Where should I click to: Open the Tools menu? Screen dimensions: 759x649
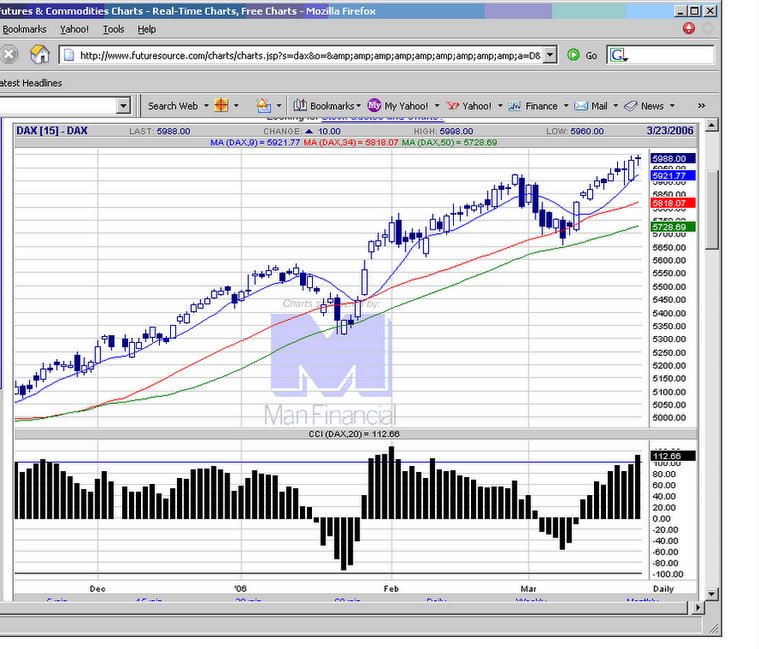click(113, 30)
